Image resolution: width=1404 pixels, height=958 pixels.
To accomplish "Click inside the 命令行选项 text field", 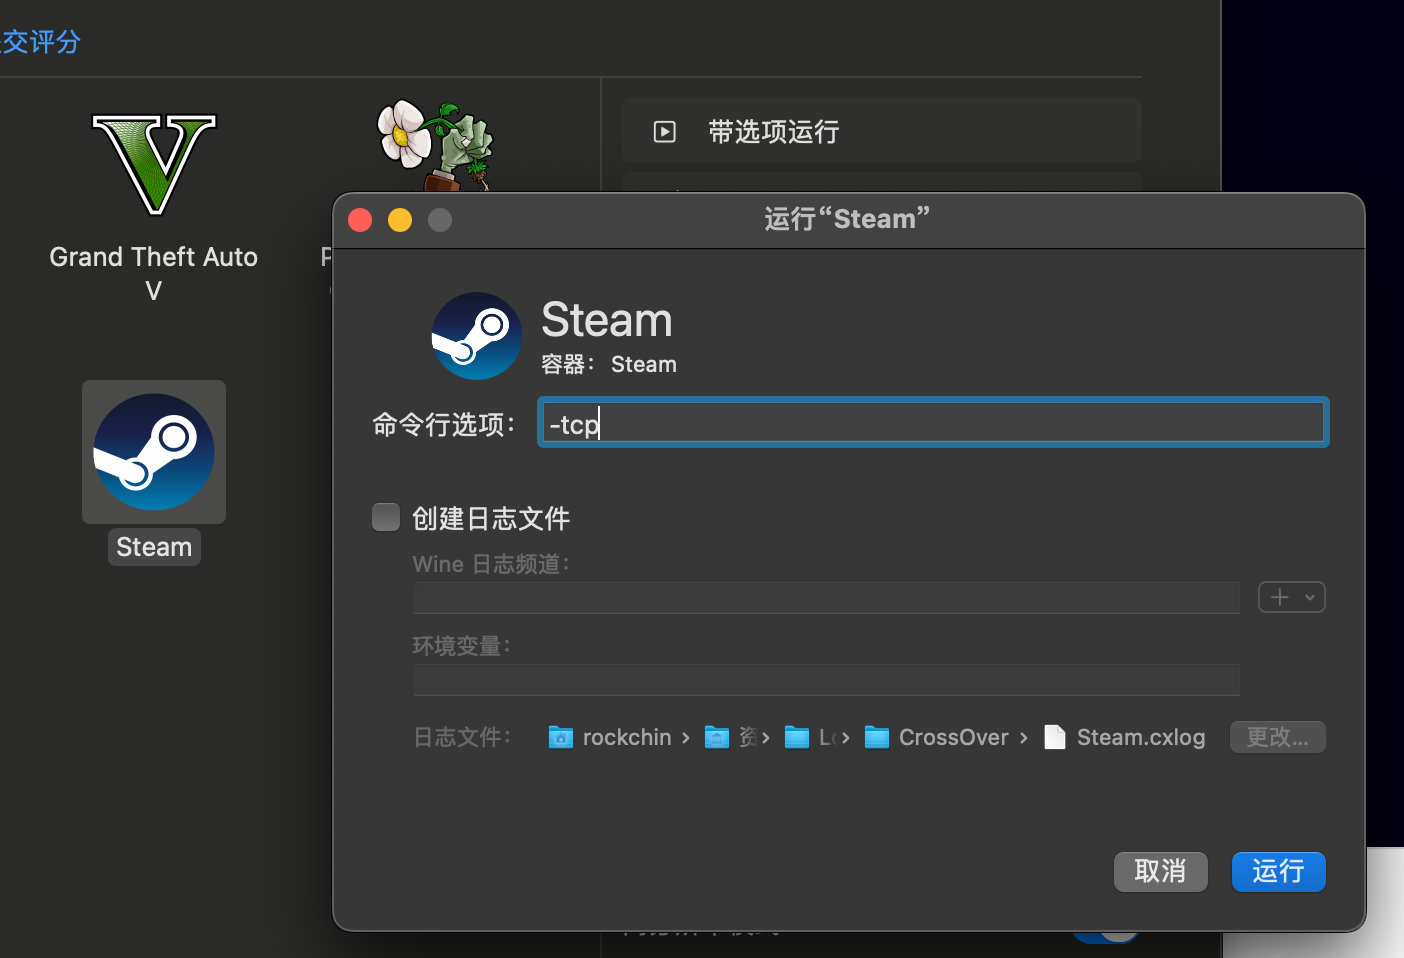I will click(932, 423).
